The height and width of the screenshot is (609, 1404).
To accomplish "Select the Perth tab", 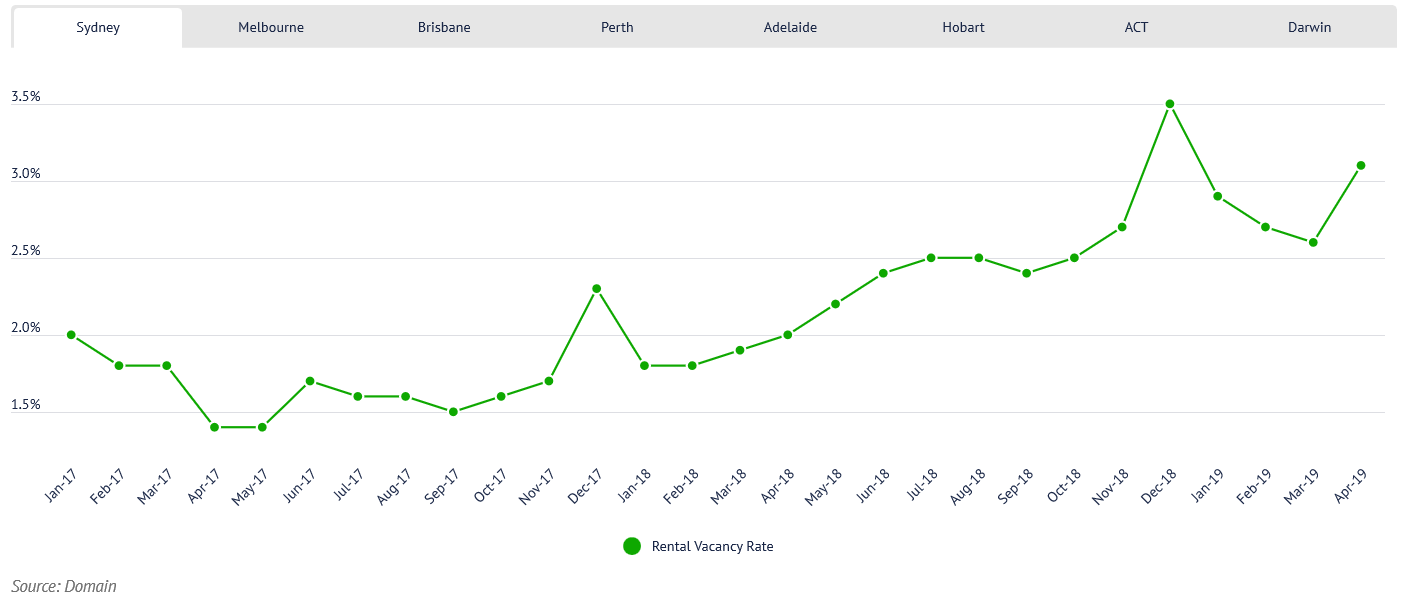I will click(x=617, y=27).
